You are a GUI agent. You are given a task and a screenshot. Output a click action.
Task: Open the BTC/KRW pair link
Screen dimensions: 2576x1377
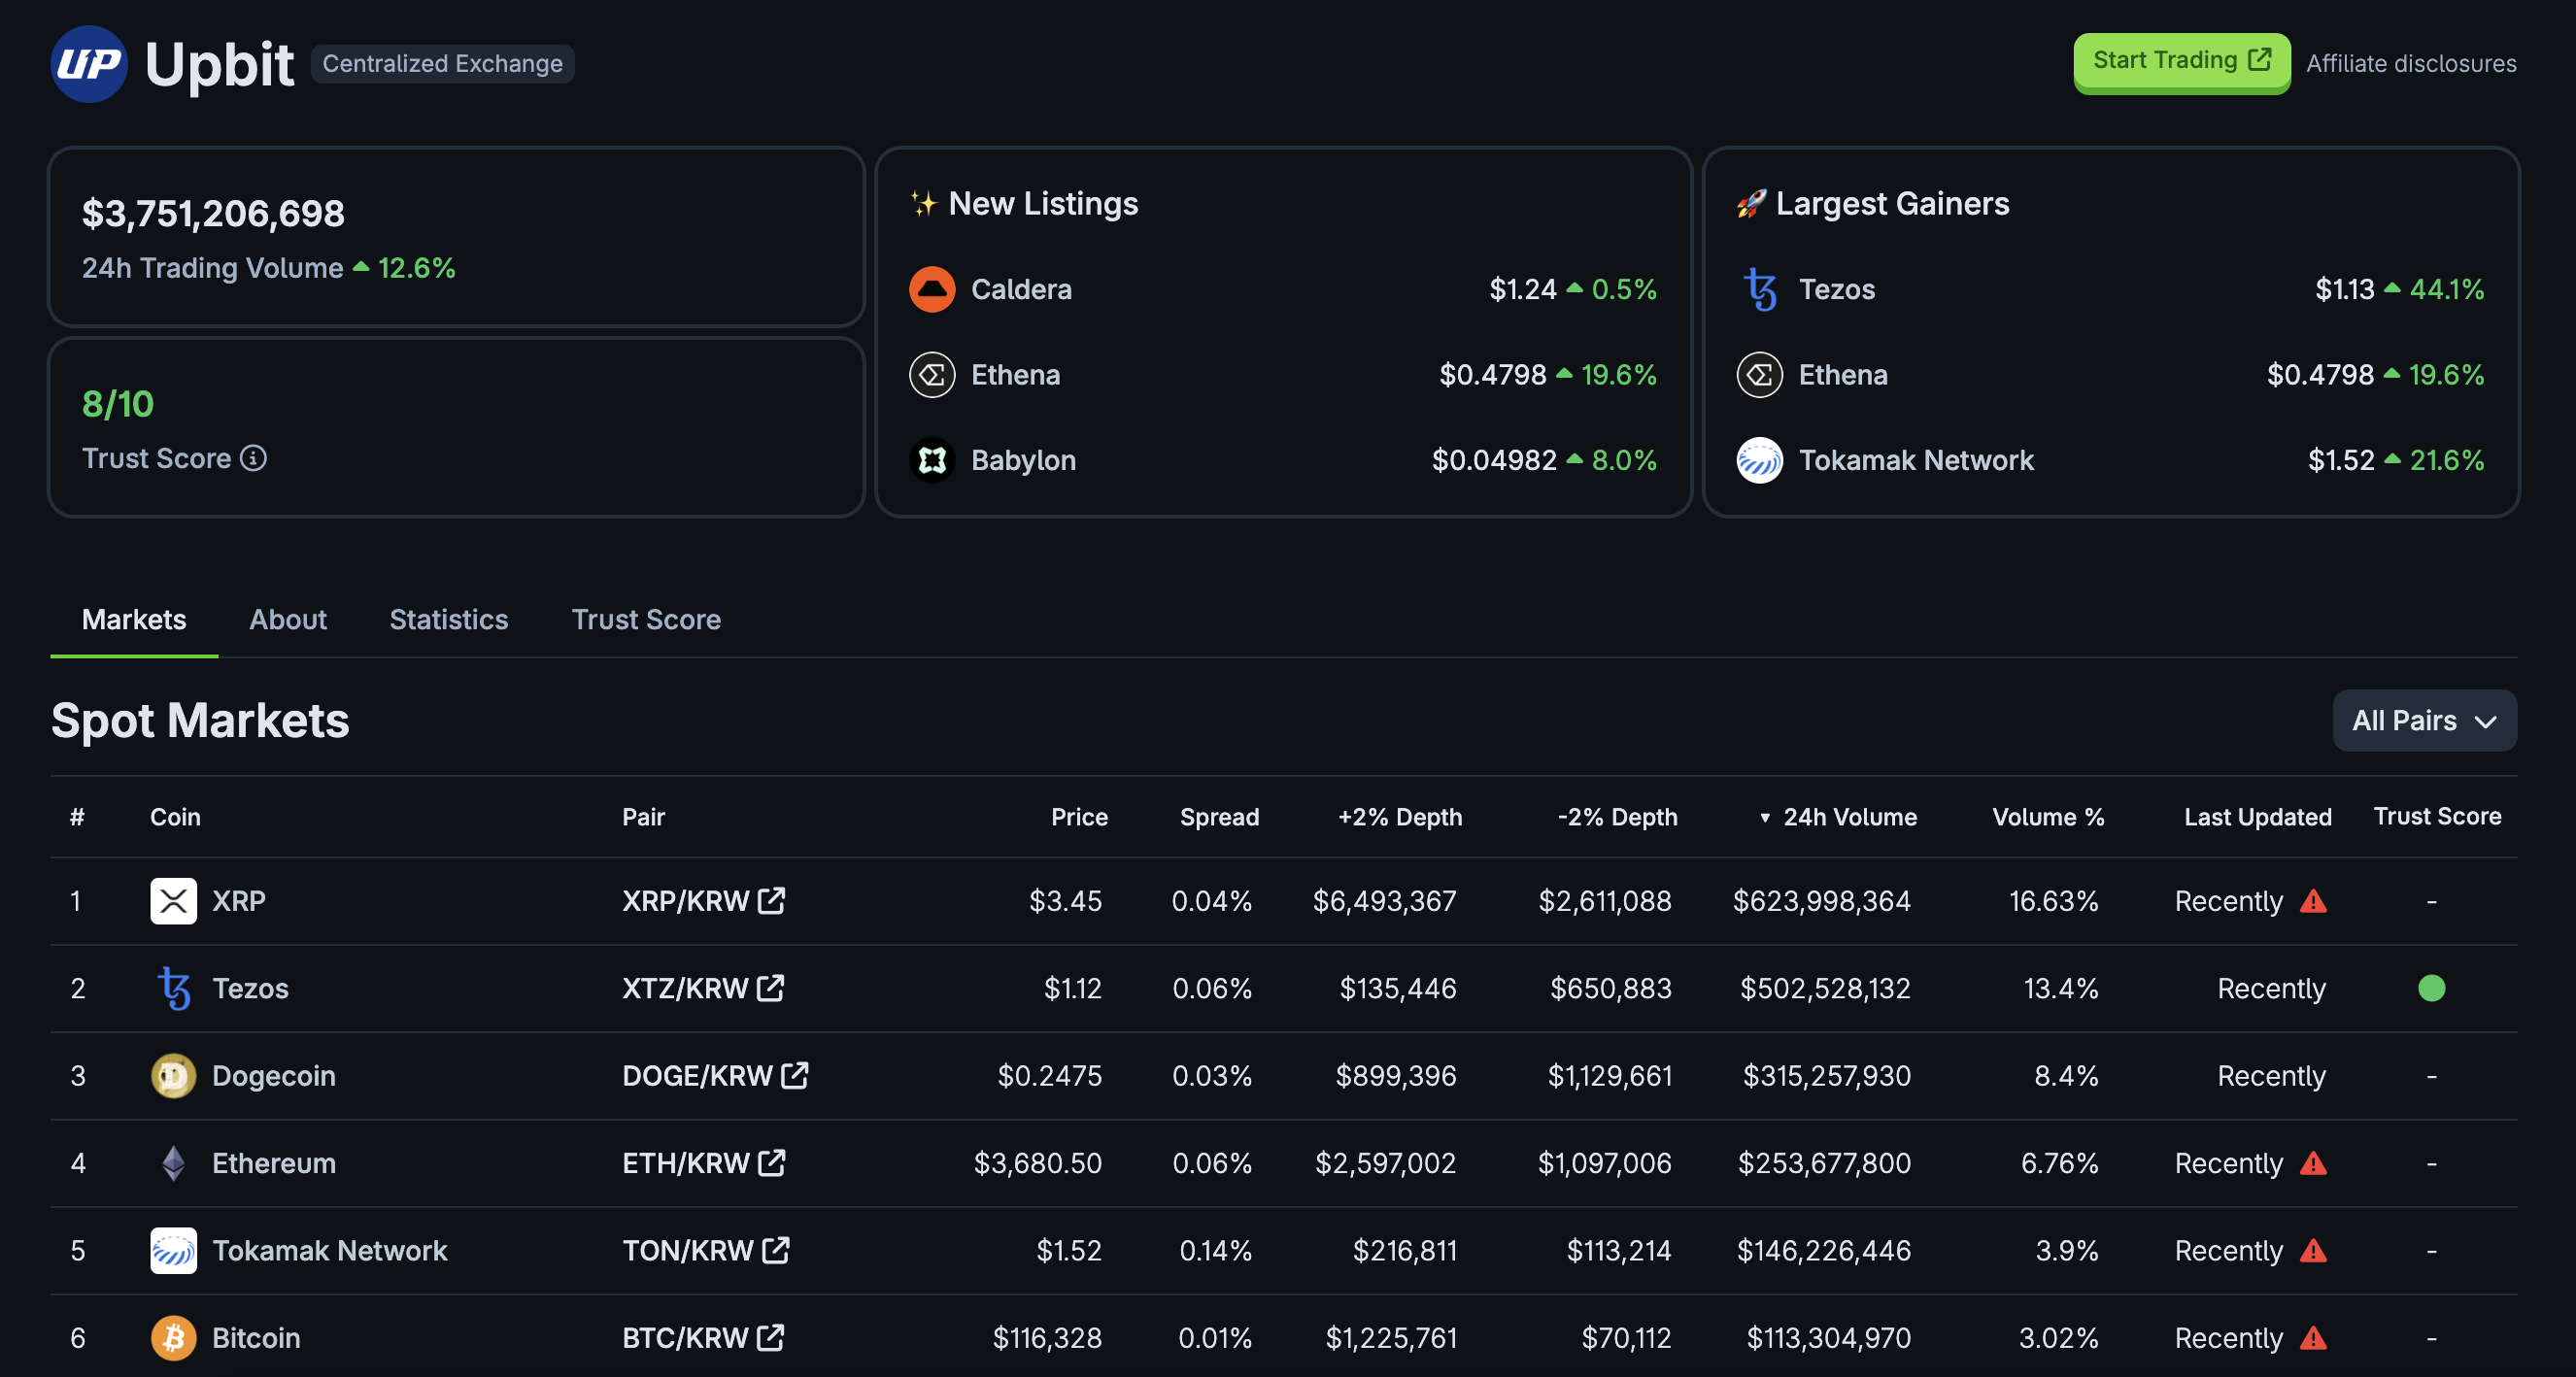[685, 1338]
